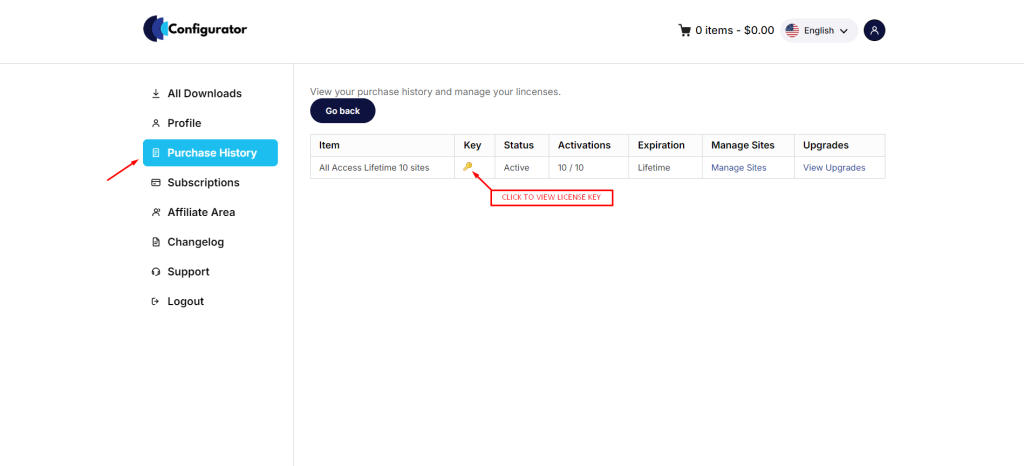Click the Item column header
The image size is (1024, 466).
(383, 145)
